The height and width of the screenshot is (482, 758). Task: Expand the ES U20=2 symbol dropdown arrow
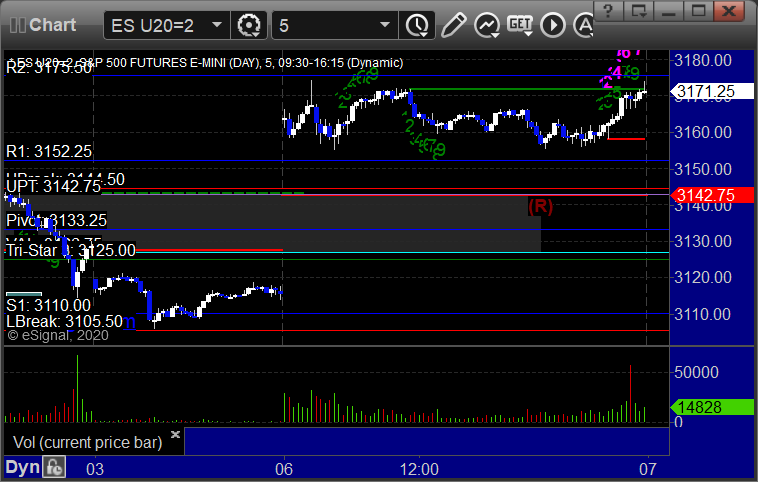[x=217, y=25]
